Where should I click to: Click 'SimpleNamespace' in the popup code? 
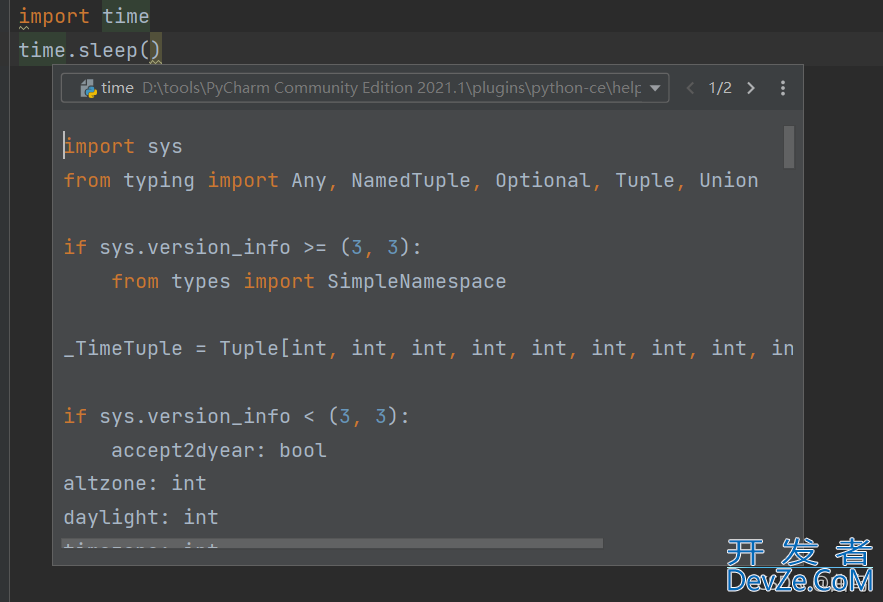pos(417,281)
